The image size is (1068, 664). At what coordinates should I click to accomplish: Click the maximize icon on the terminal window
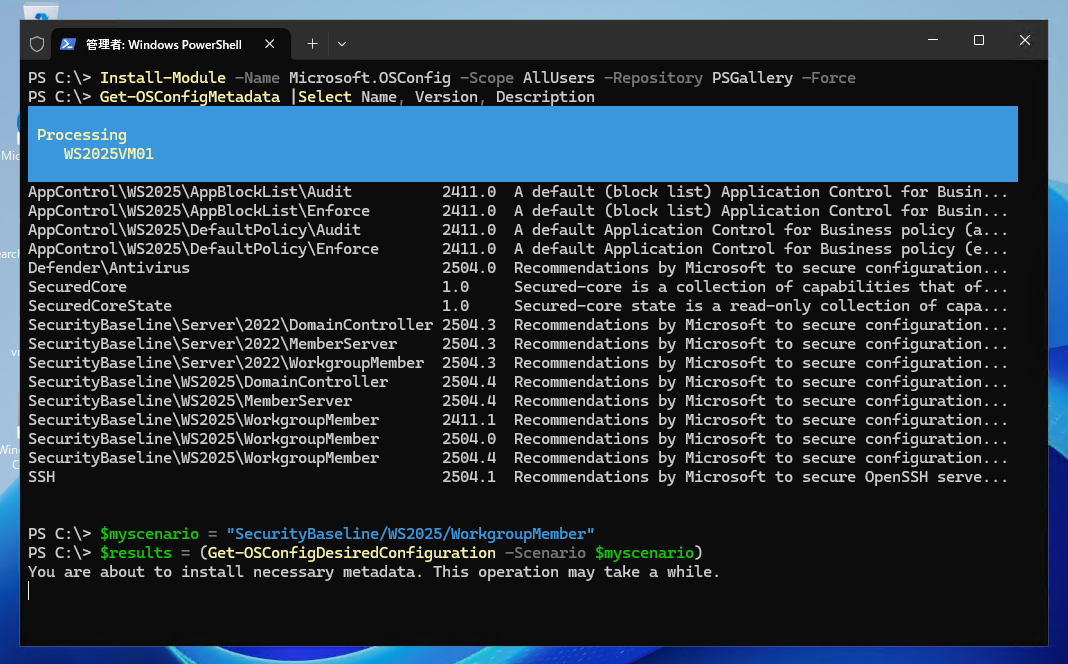tap(978, 40)
